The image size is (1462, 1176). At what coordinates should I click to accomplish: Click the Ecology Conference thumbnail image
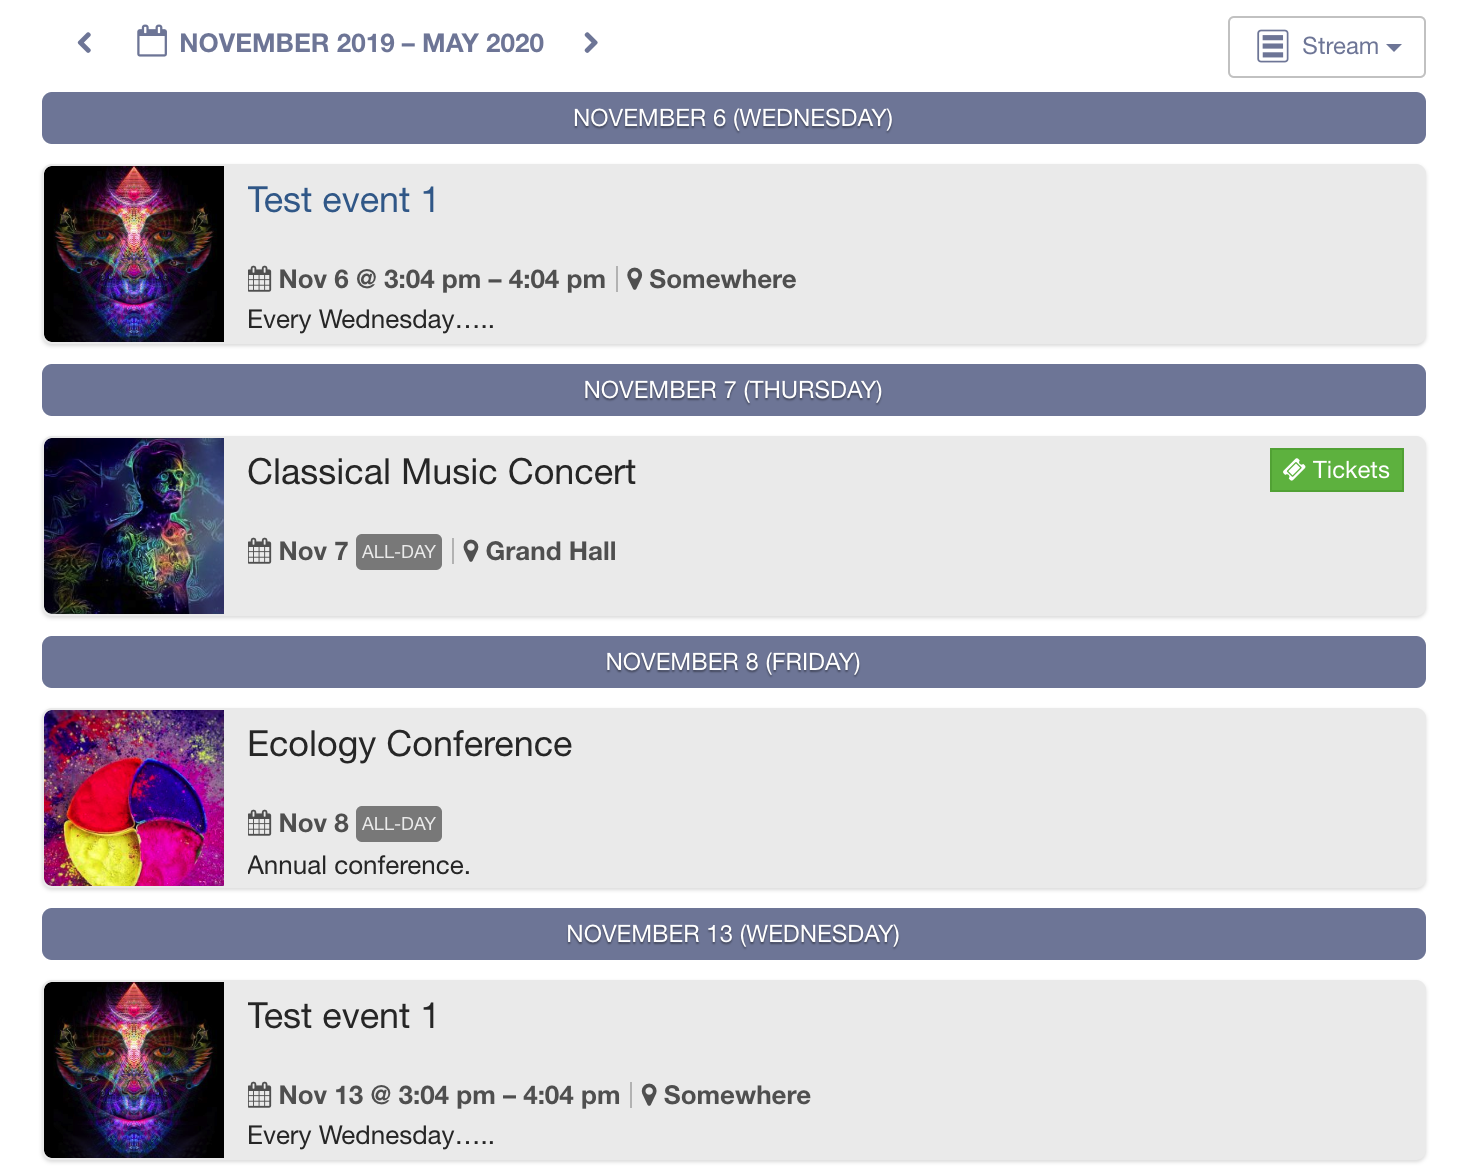pyautogui.click(x=134, y=798)
